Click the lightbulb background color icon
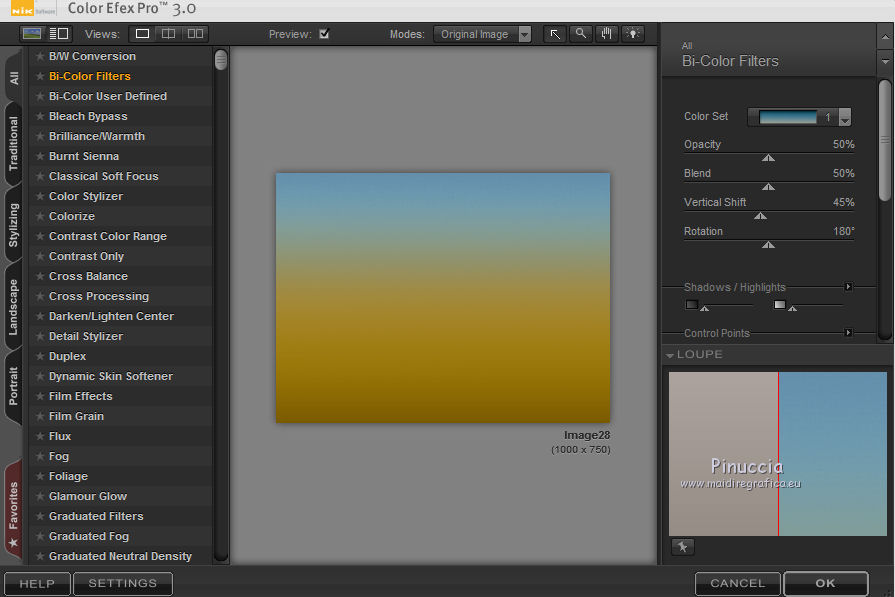This screenshot has height=597, width=895. [x=632, y=34]
